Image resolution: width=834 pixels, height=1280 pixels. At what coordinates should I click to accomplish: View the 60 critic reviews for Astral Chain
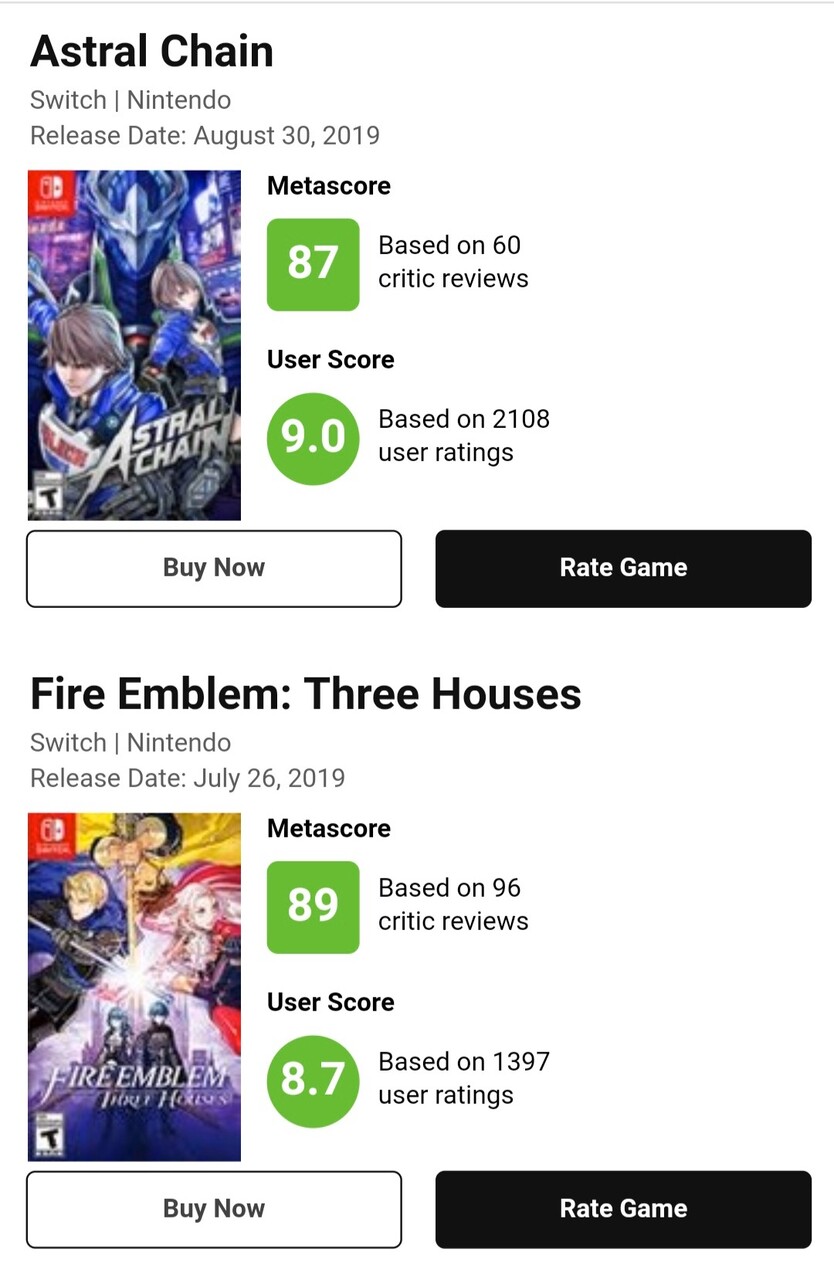[453, 262]
